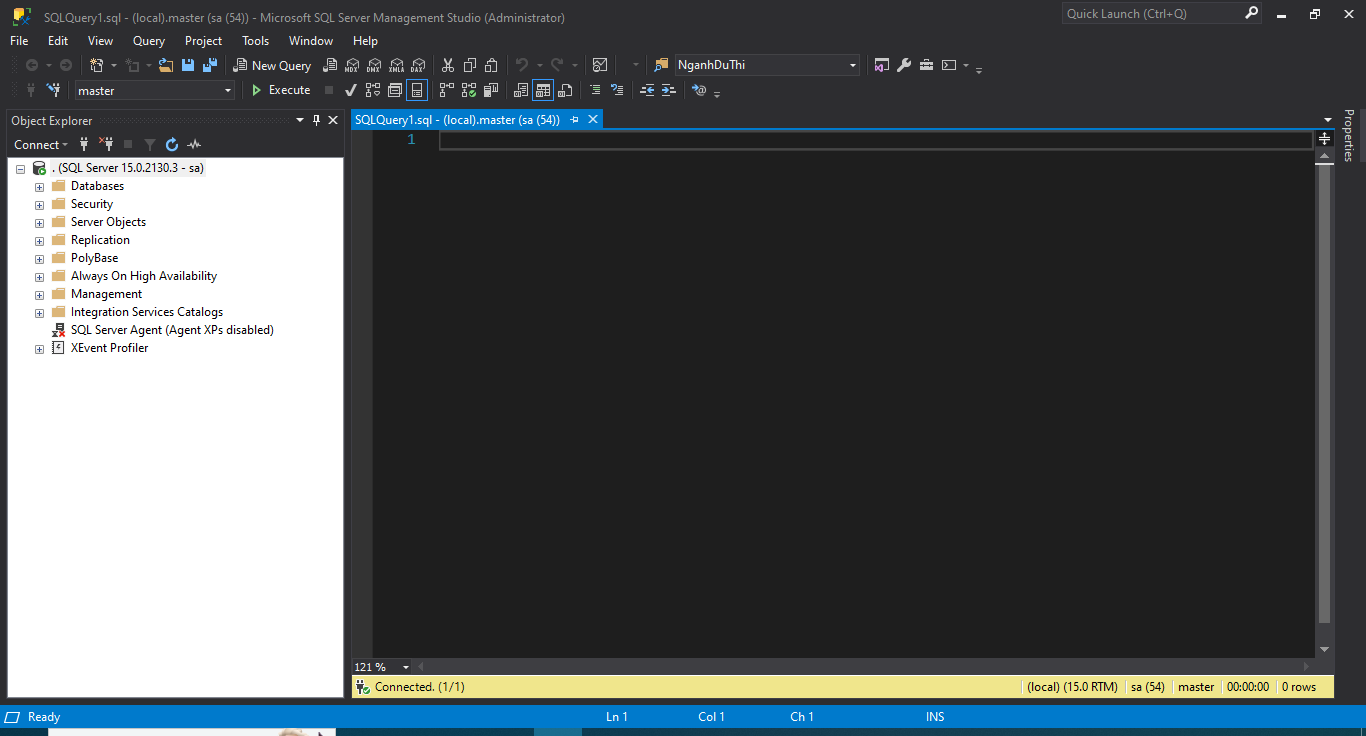Screen dimensions: 1366x736
Task: Click the Properties wrench icon
Action: pos(904,65)
